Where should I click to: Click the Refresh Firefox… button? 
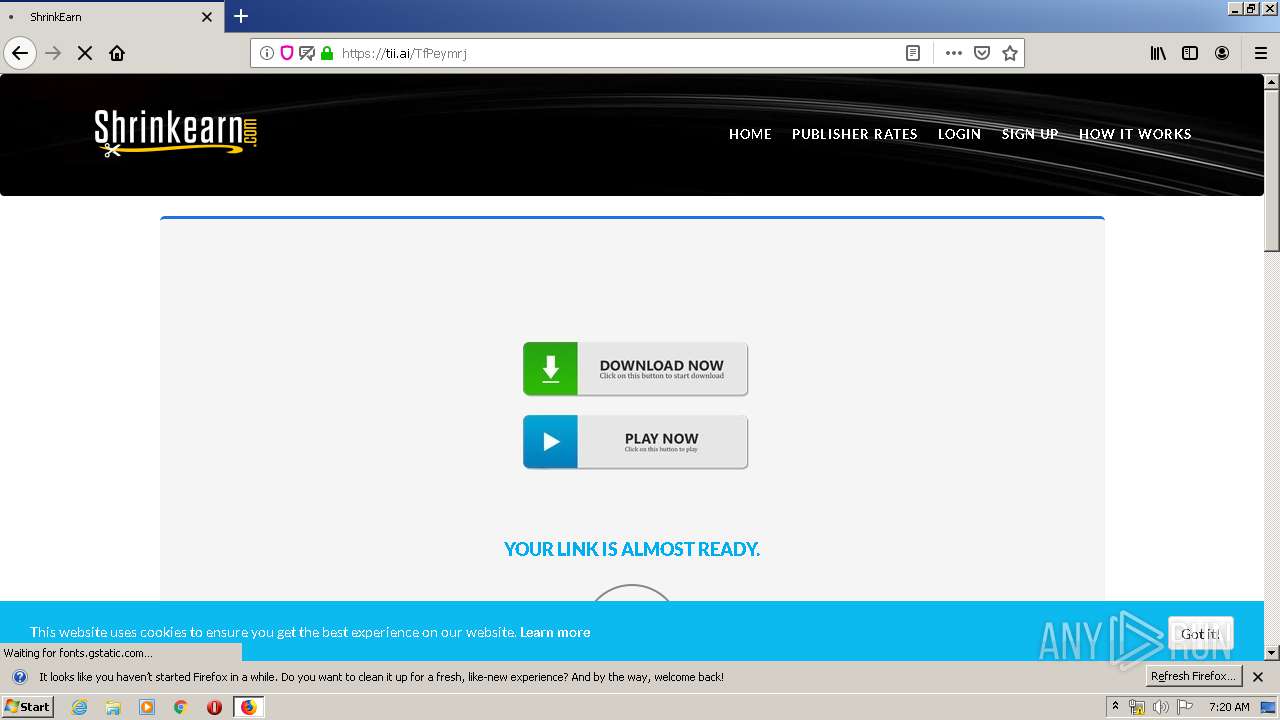pos(1194,676)
